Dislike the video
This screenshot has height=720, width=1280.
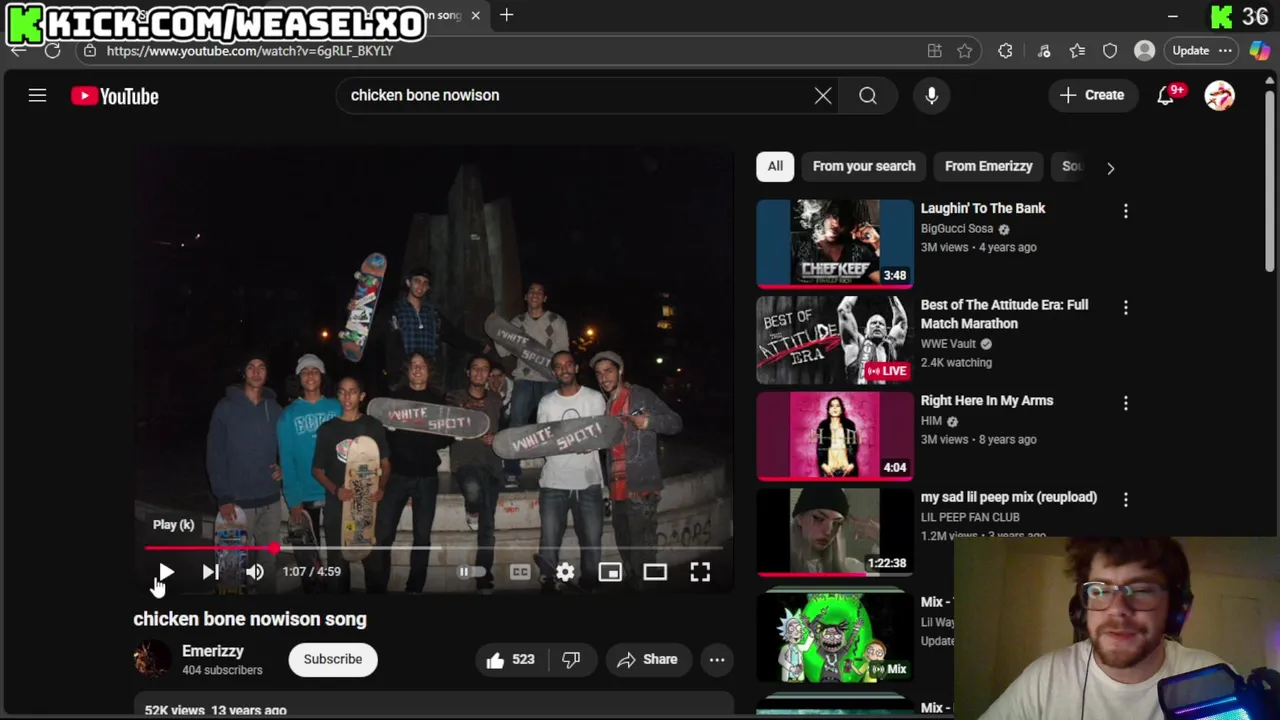tap(571, 659)
